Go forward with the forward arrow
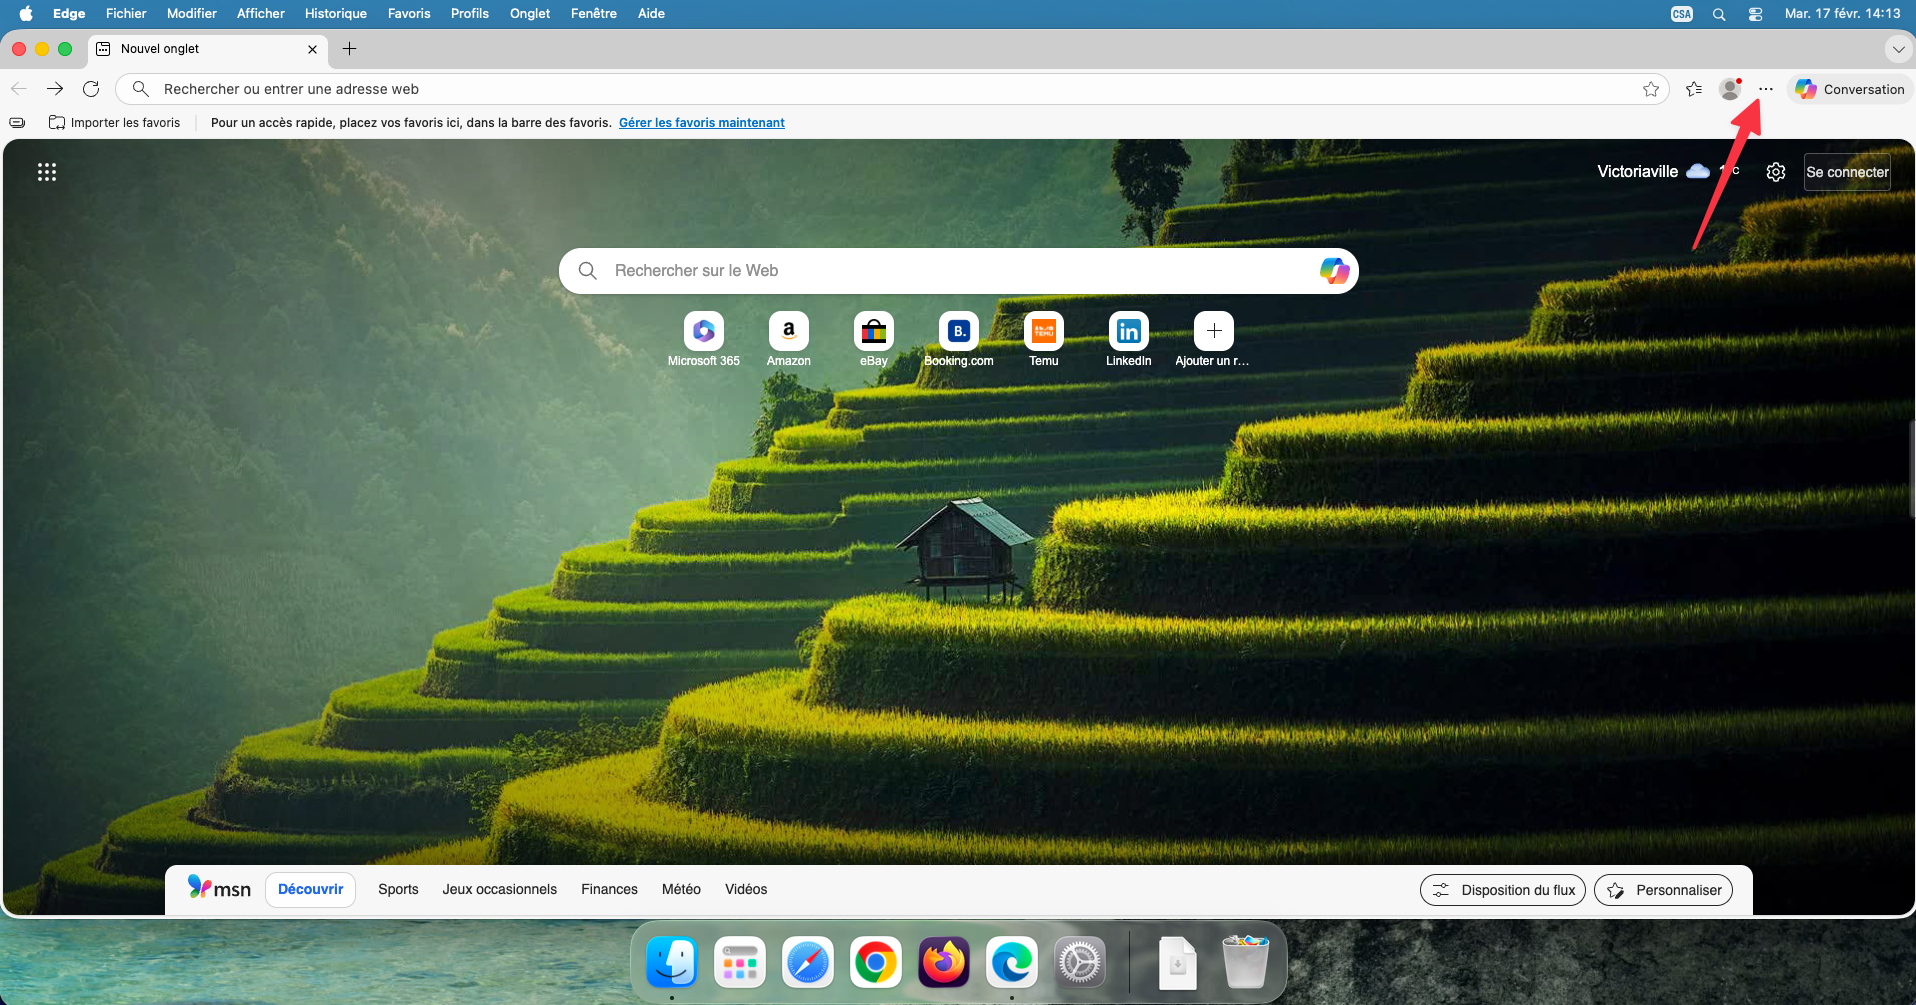The width and height of the screenshot is (1916, 1005). pyautogui.click(x=55, y=89)
